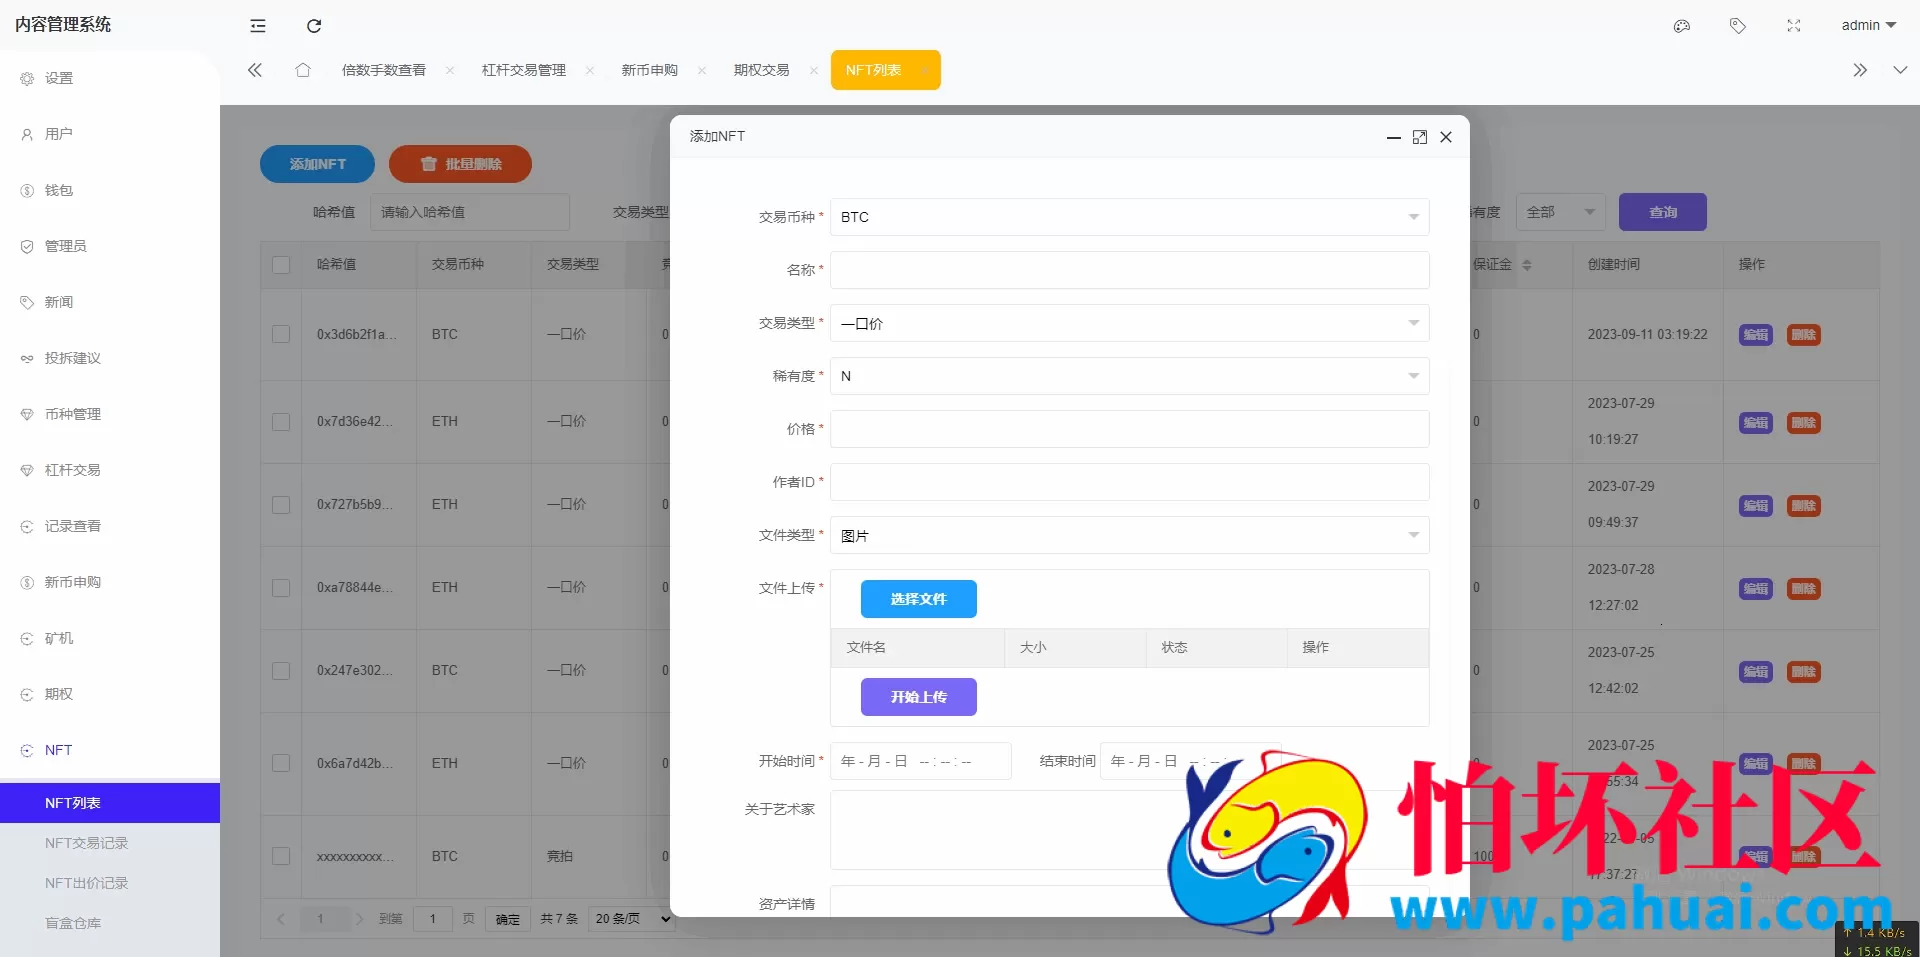Viewport: 1920px width, 957px height.
Task: Select 盲盒仓库 submenu item
Action: 110,923
